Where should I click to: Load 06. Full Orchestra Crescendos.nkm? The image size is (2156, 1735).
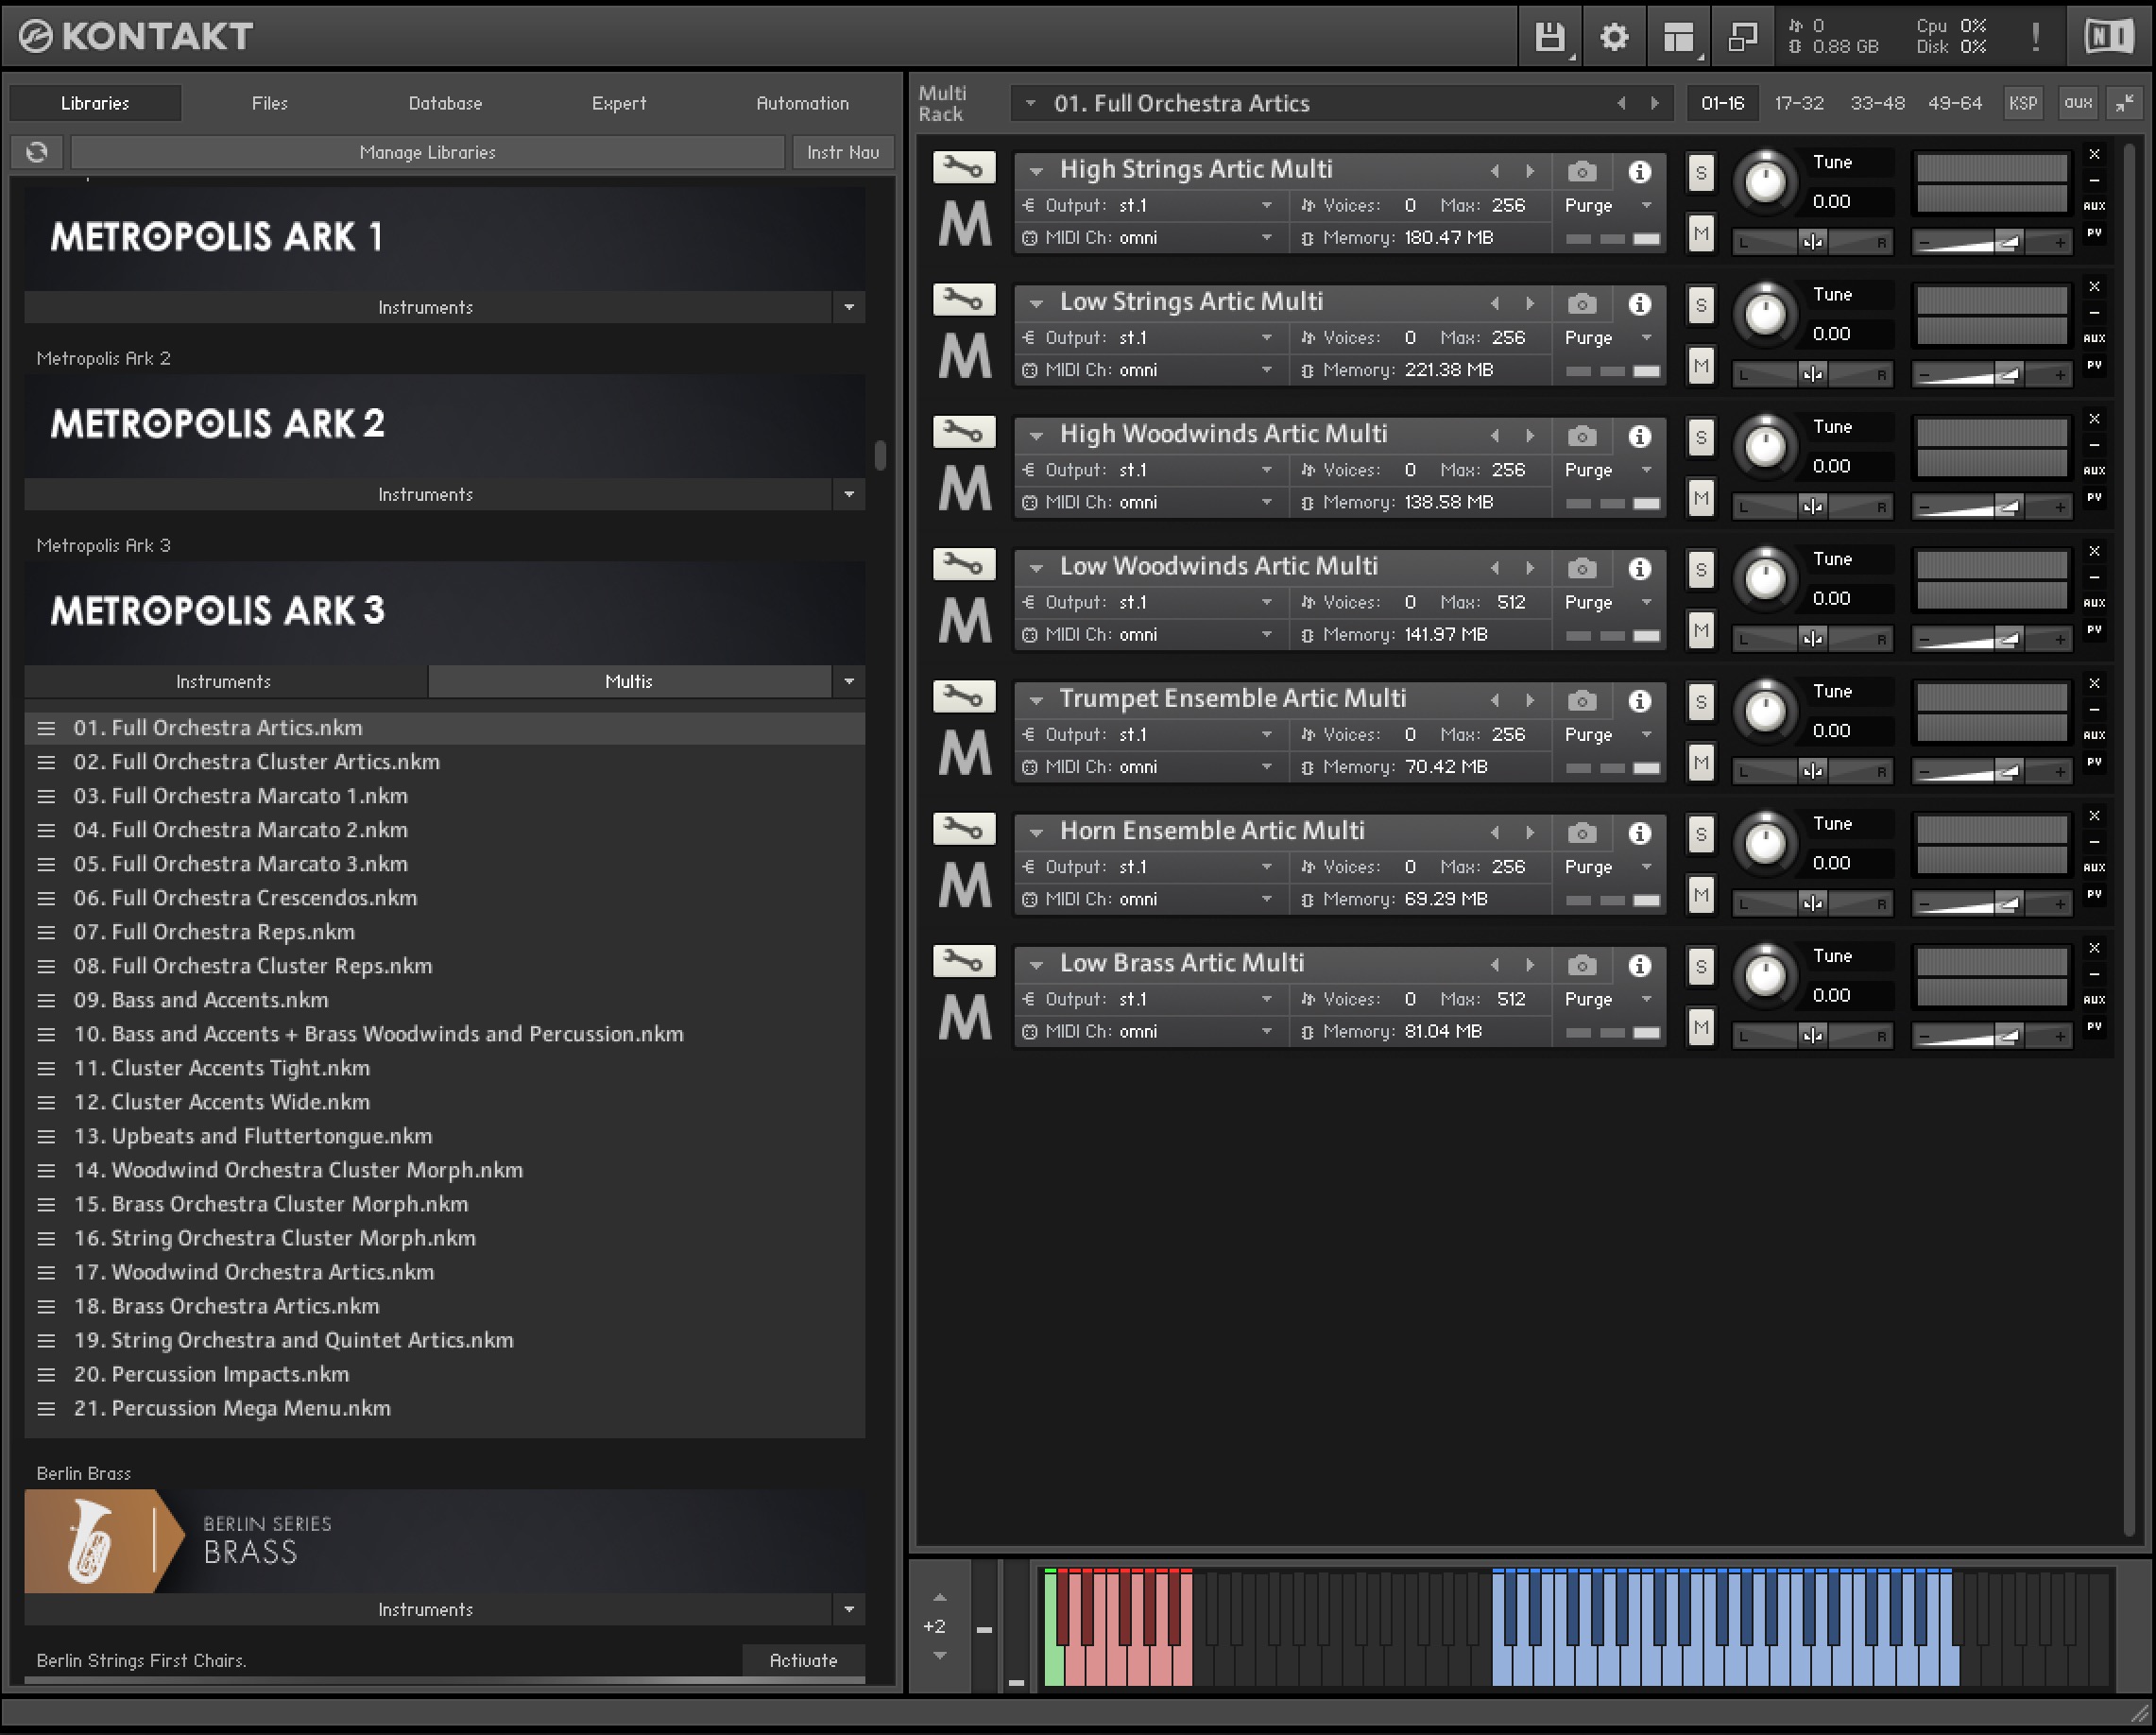[x=444, y=898]
